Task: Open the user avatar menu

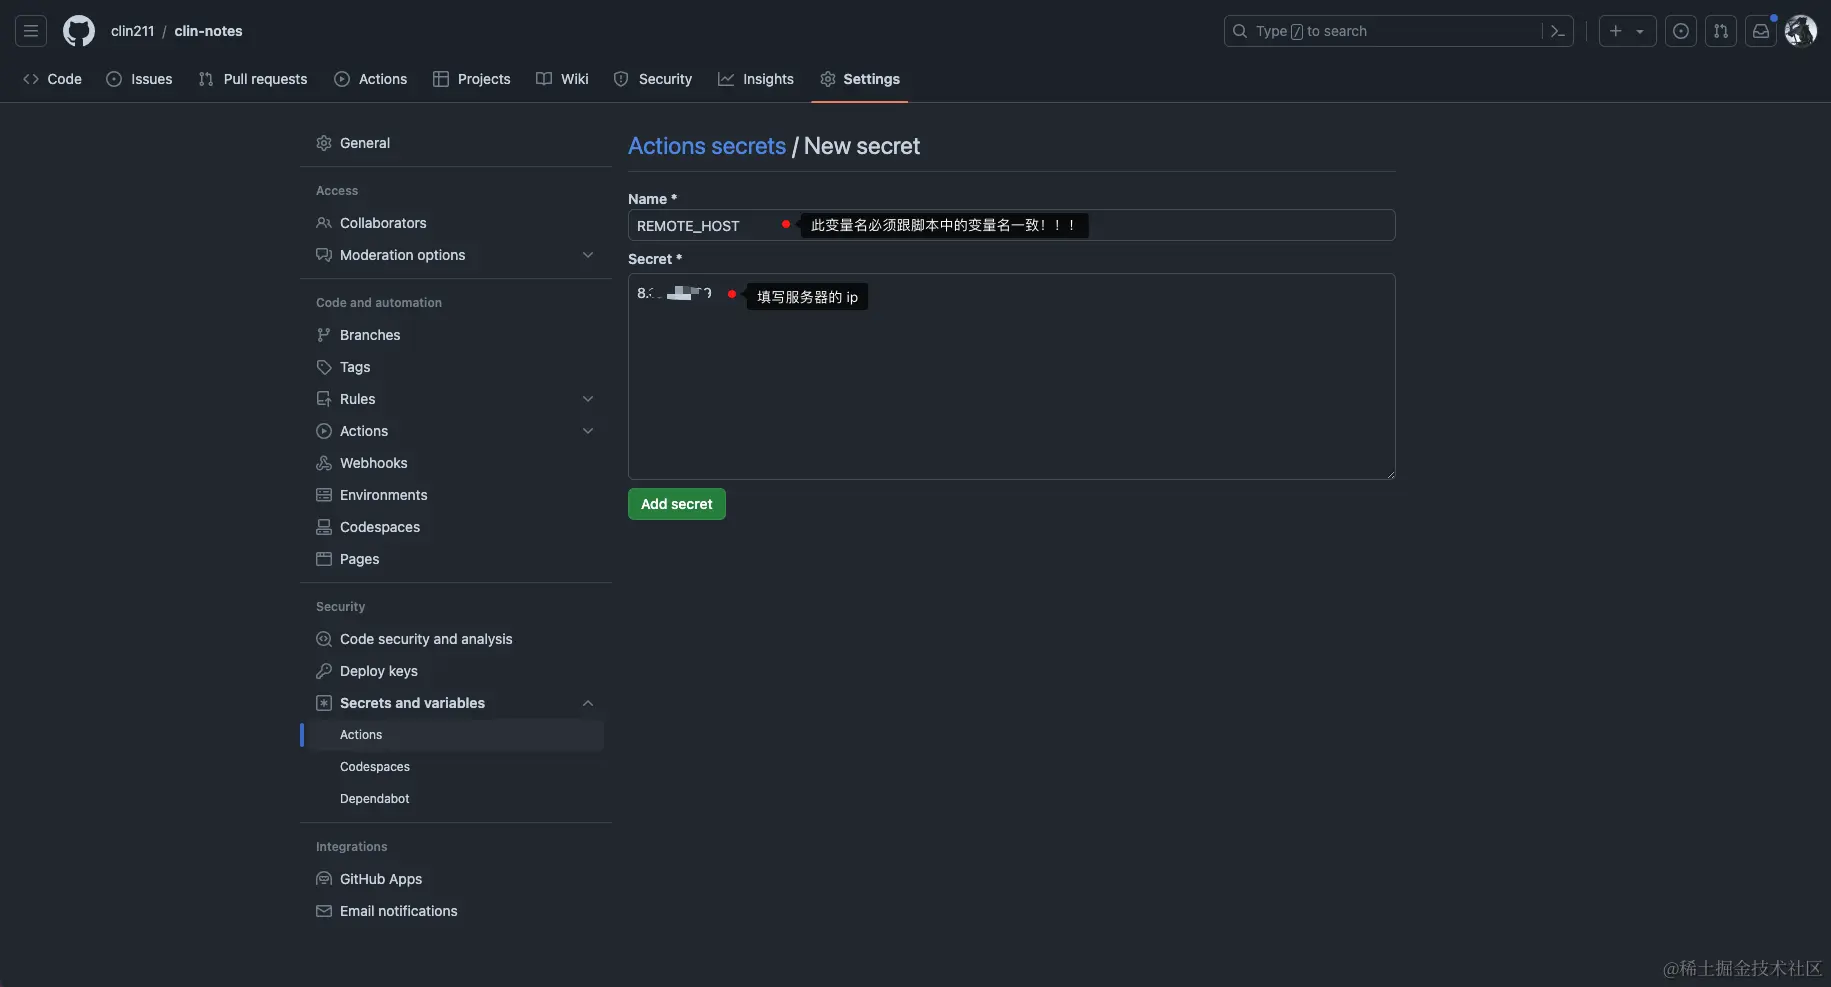Action: click(1801, 31)
